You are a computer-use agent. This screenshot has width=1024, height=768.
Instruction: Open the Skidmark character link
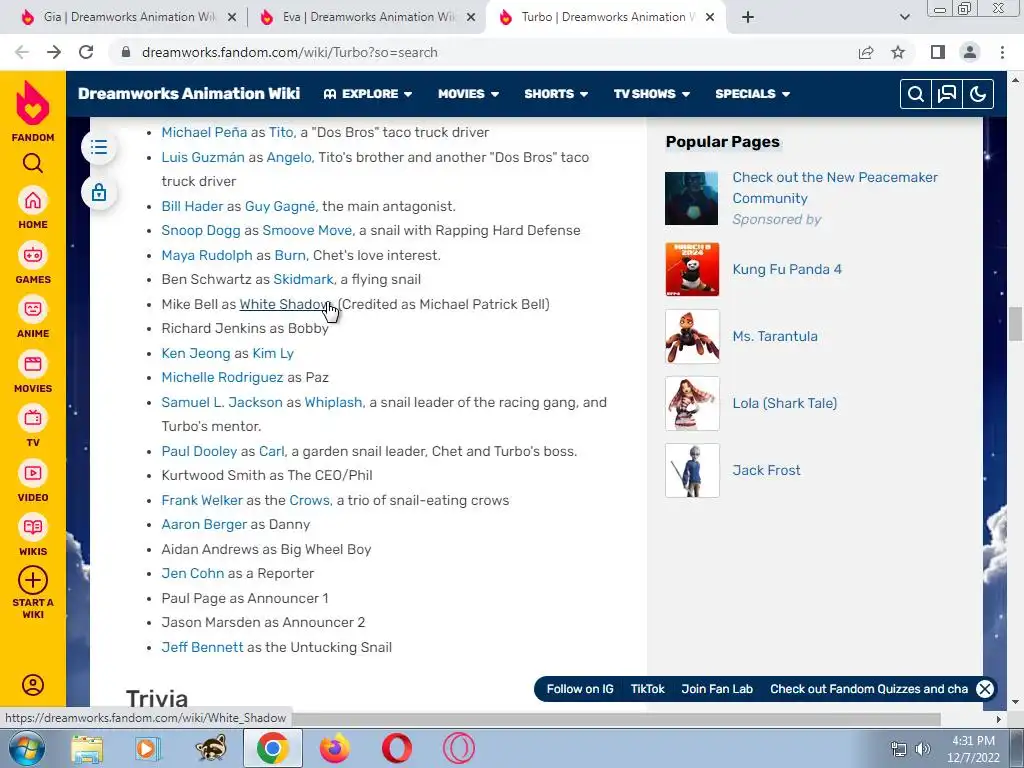click(x=303, y=280)
